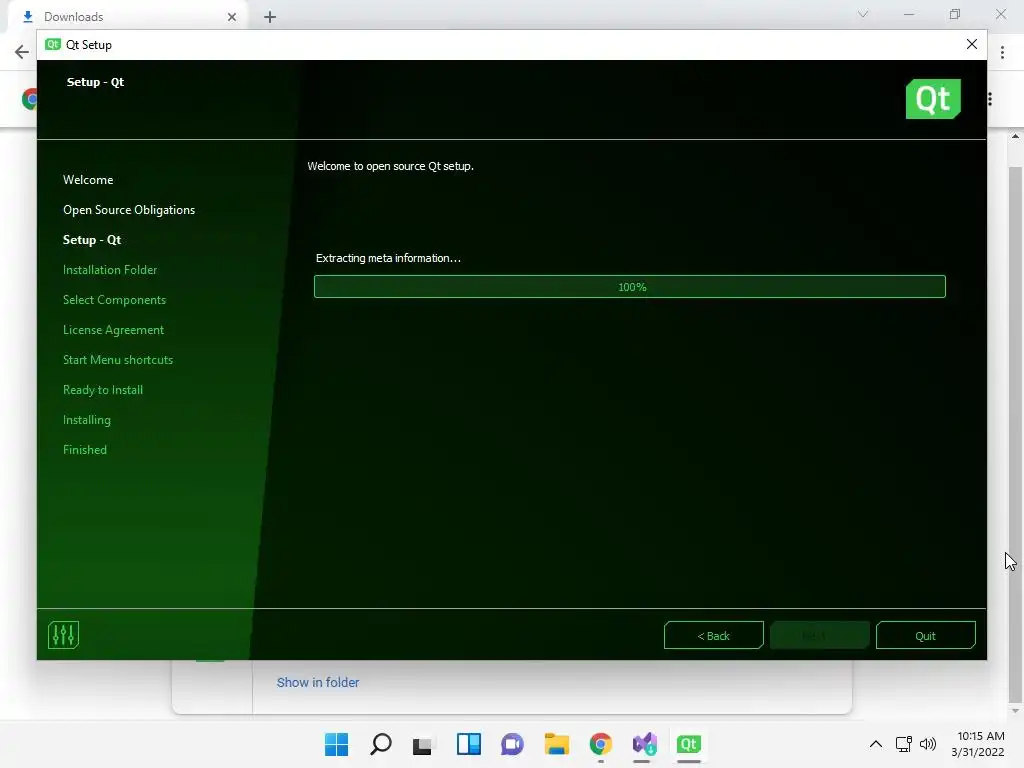Click the Extracting meta information progress bar
1024x768 pixels.
tap(630, 287)
